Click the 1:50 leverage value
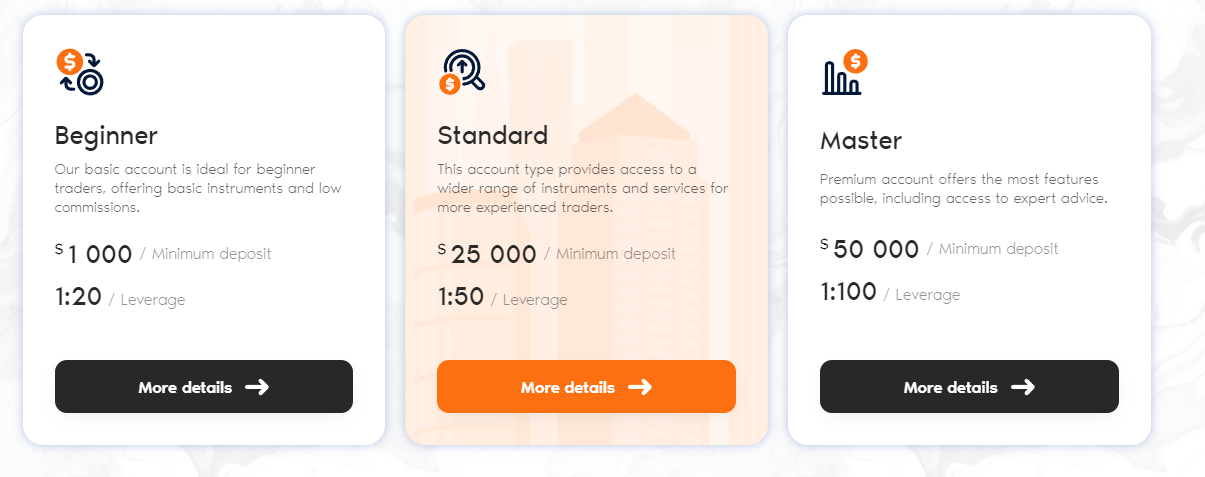Screen dimensions: 1205x477 pos(461,297)
